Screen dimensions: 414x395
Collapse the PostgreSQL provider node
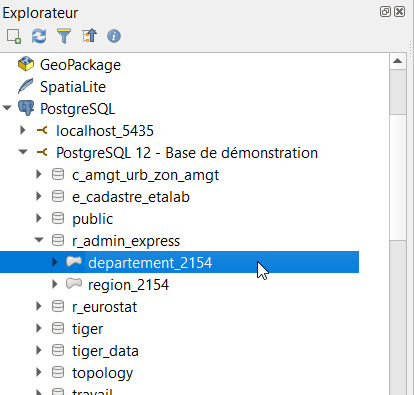(7, 108)
